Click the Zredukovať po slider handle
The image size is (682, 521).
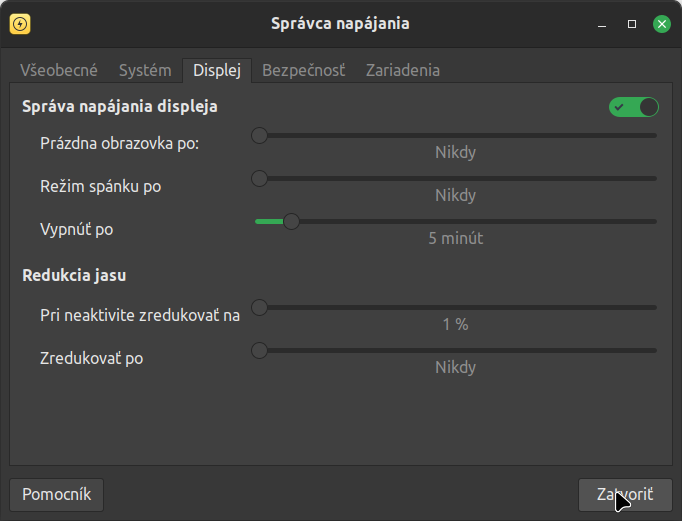pos(259,350)
